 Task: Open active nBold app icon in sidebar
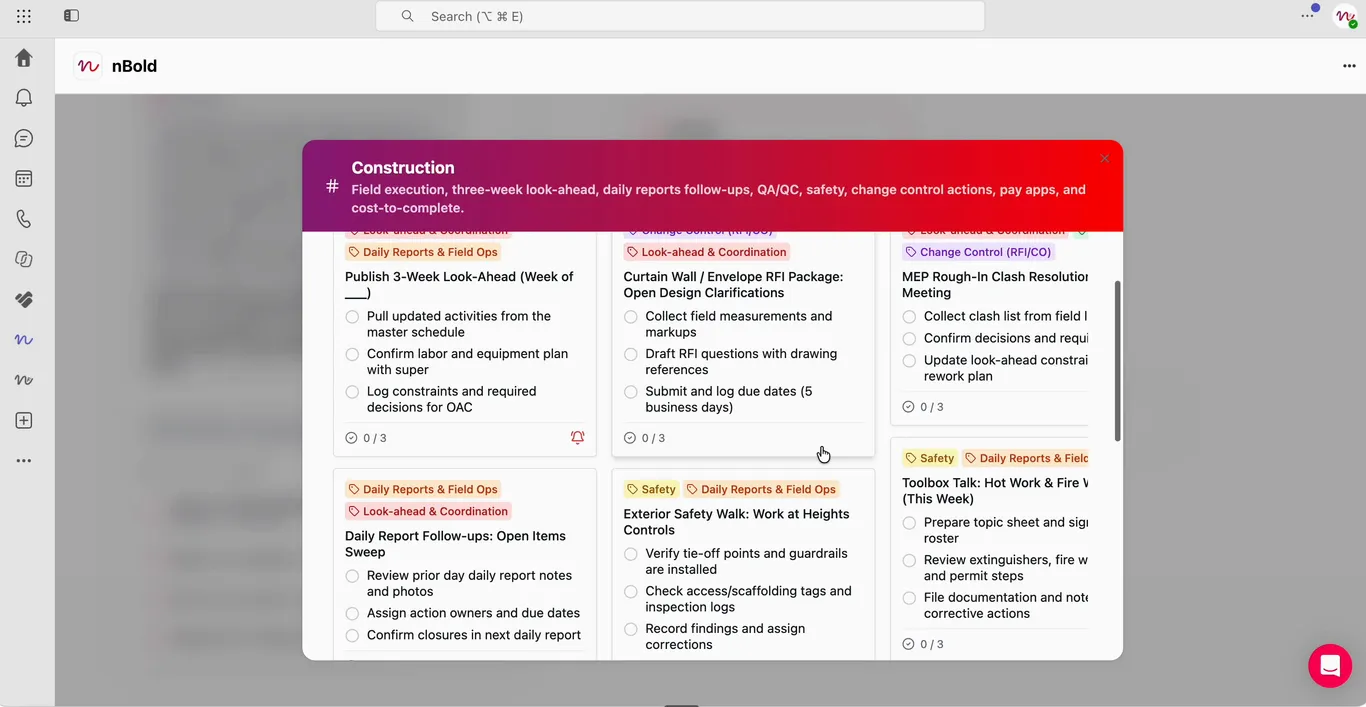coord(24,340)
